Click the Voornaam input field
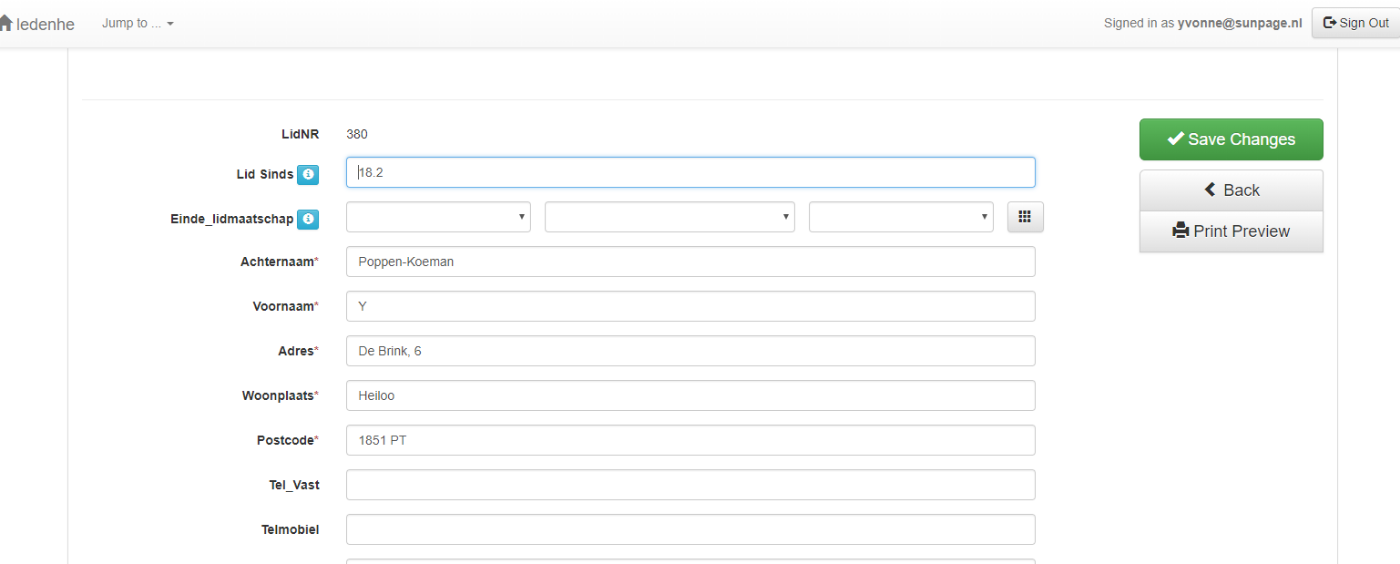This screenshot has height=564, width=1400. (x=690, y=306)
